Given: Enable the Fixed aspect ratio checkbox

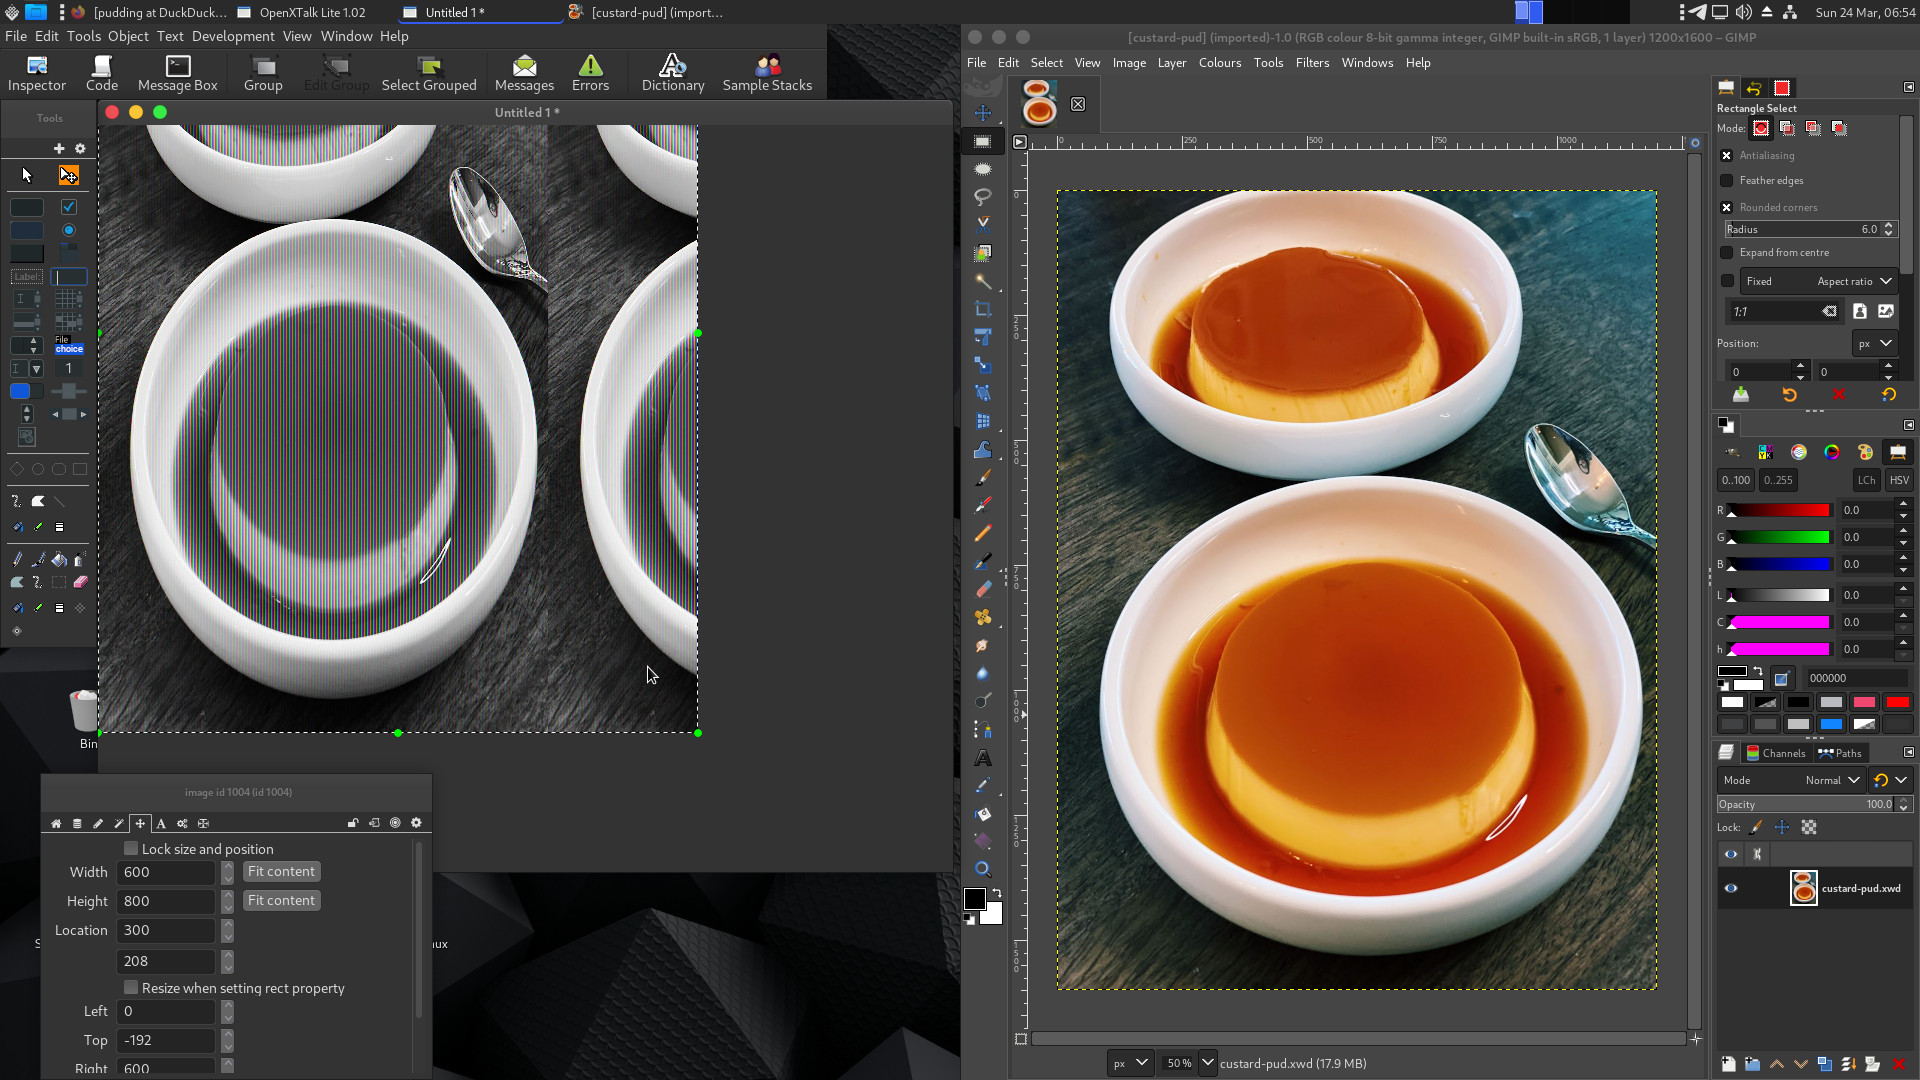Looking at the screenshot, I should coord(1727,281).
